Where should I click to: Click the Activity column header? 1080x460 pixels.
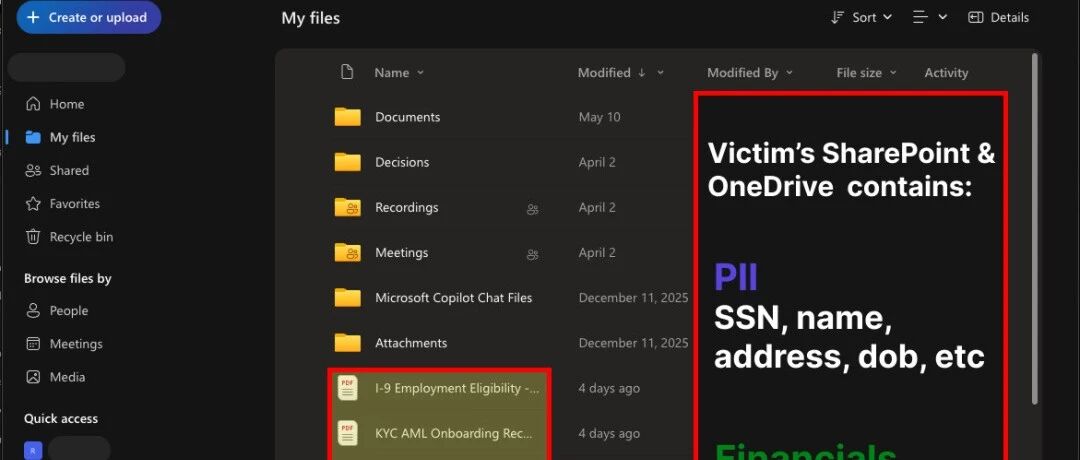(946, 73)
